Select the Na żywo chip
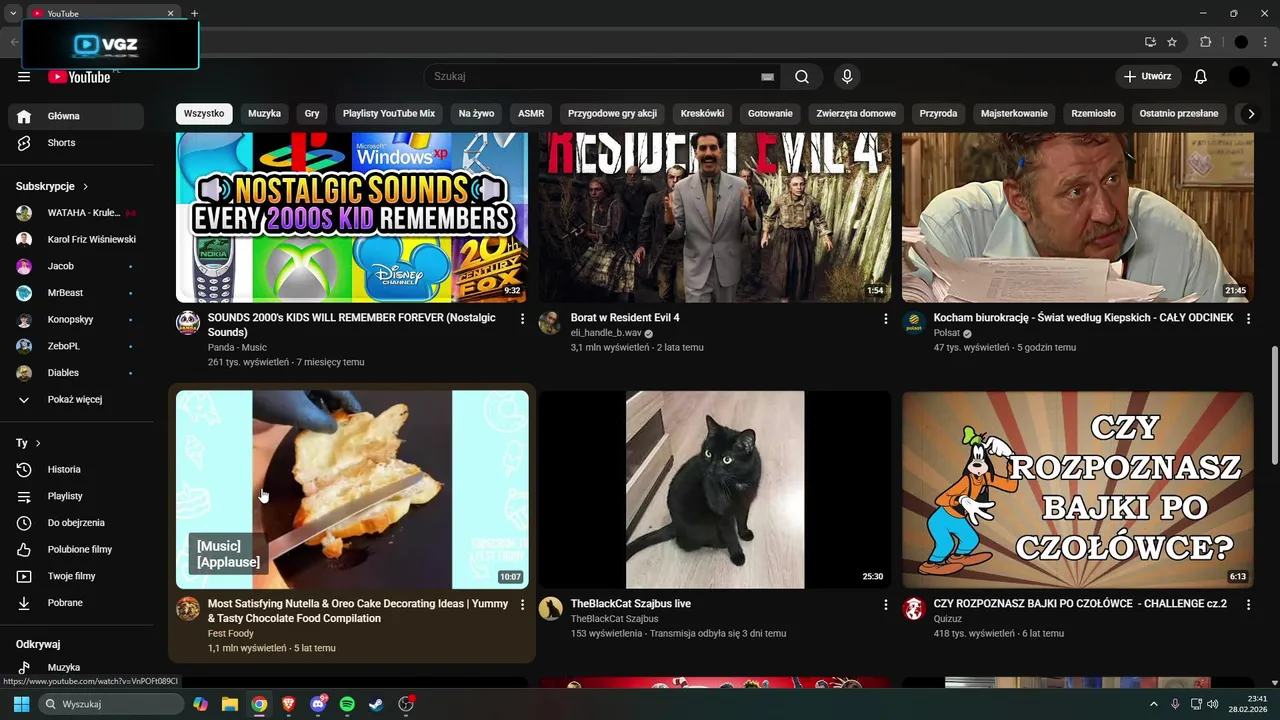1280x720 pixels. 477,114
